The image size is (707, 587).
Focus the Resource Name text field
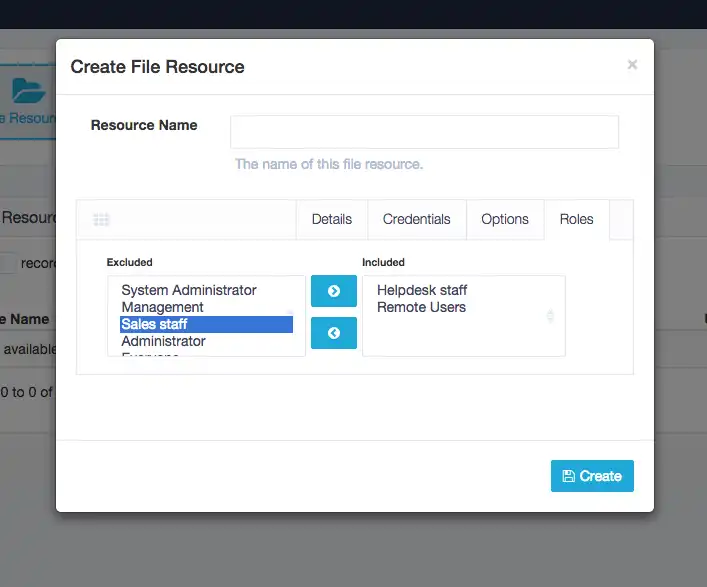point(424,132)
